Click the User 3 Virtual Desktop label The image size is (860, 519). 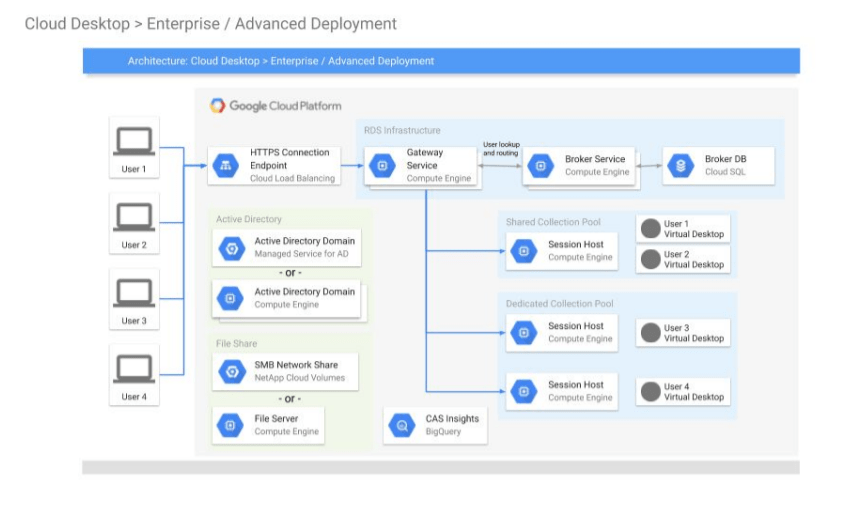pos(694,333)
